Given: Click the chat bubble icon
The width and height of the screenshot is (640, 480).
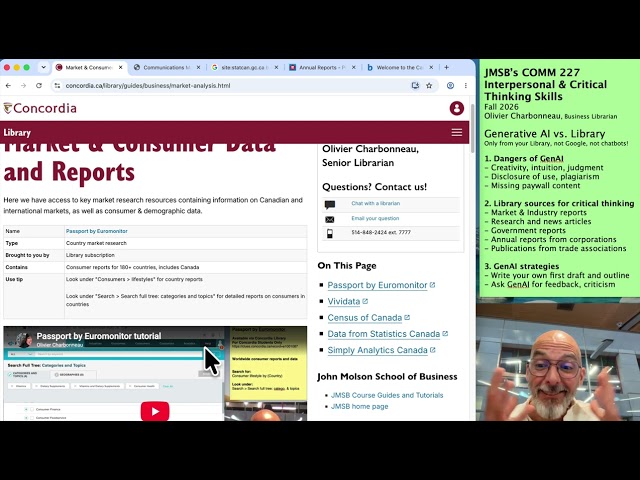Looking at the screenshot, I should click(330, 204).
